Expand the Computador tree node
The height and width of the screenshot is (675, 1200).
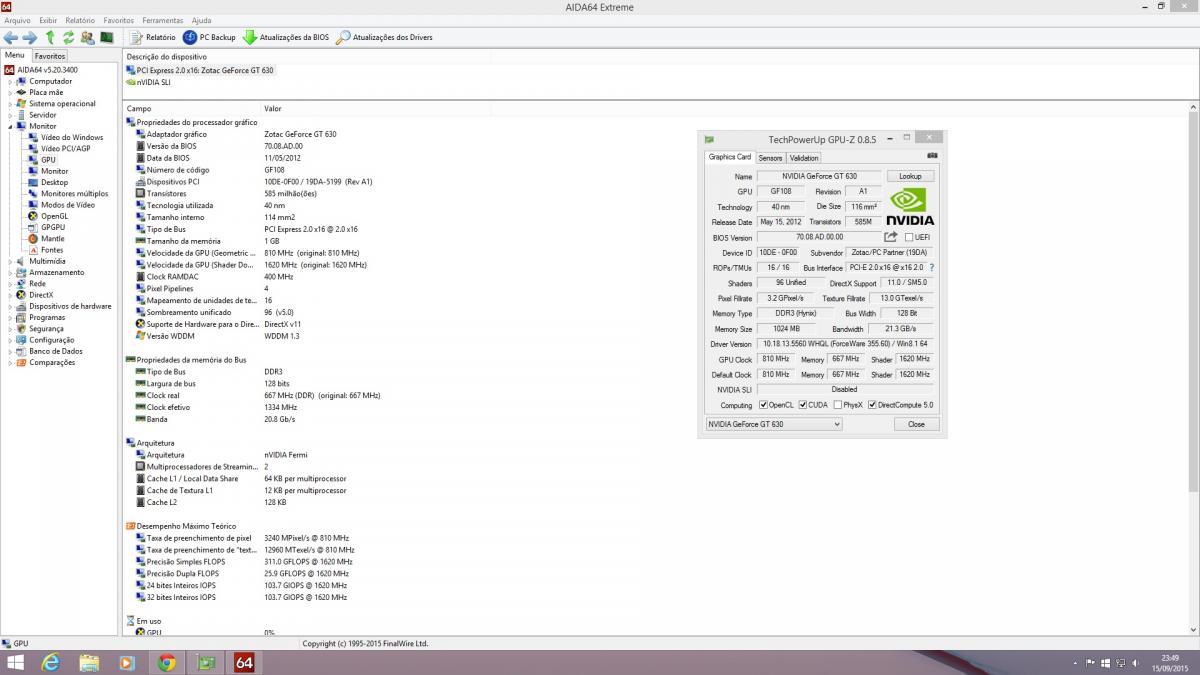(x=11, y=82)
